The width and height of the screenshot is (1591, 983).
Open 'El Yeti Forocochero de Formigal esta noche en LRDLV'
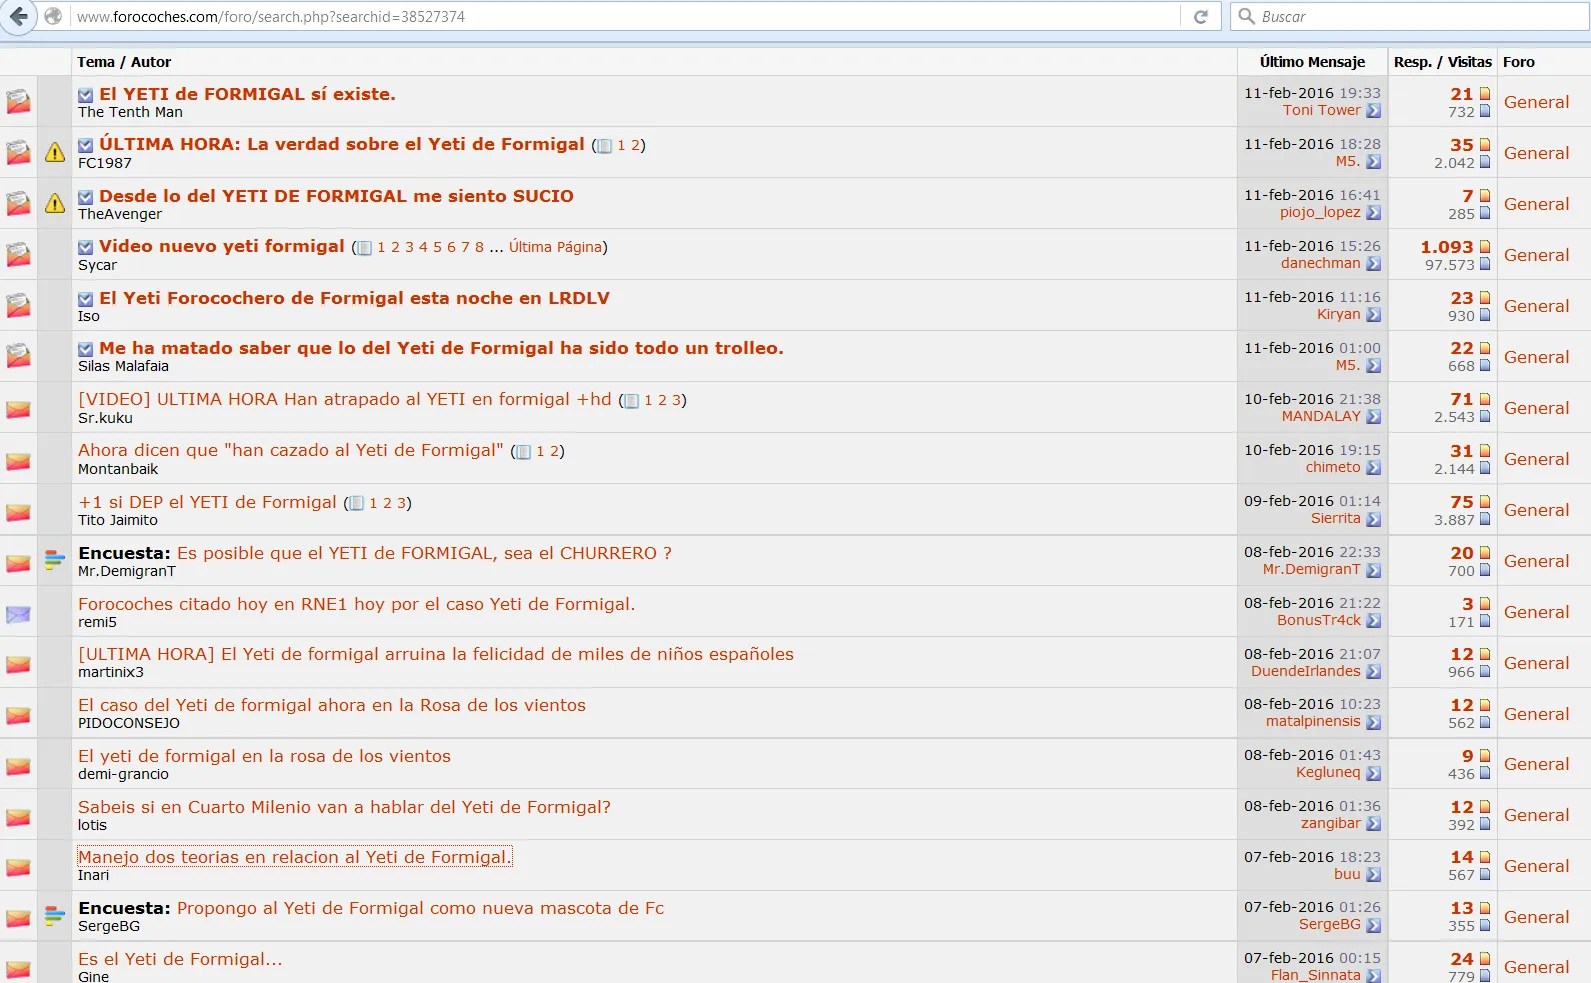tap(354, 298)
